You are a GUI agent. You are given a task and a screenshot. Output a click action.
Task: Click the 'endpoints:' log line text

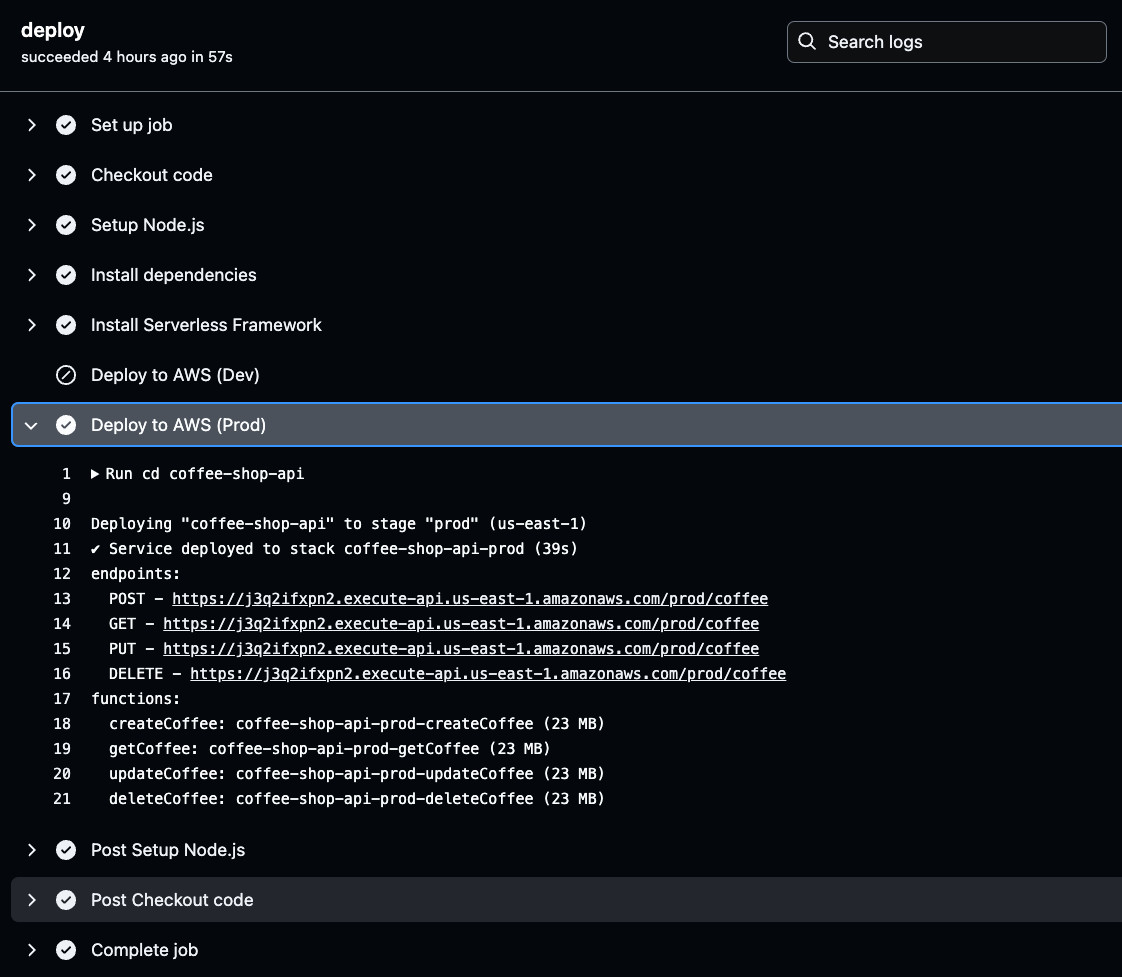[x=135, y=574]
